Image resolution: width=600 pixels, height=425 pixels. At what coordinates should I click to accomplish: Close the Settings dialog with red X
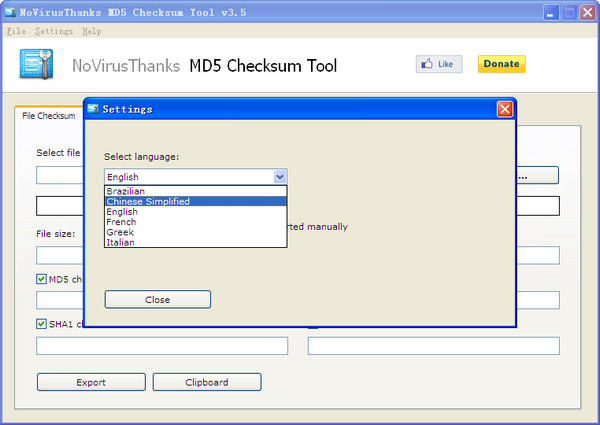pos(505,109)
